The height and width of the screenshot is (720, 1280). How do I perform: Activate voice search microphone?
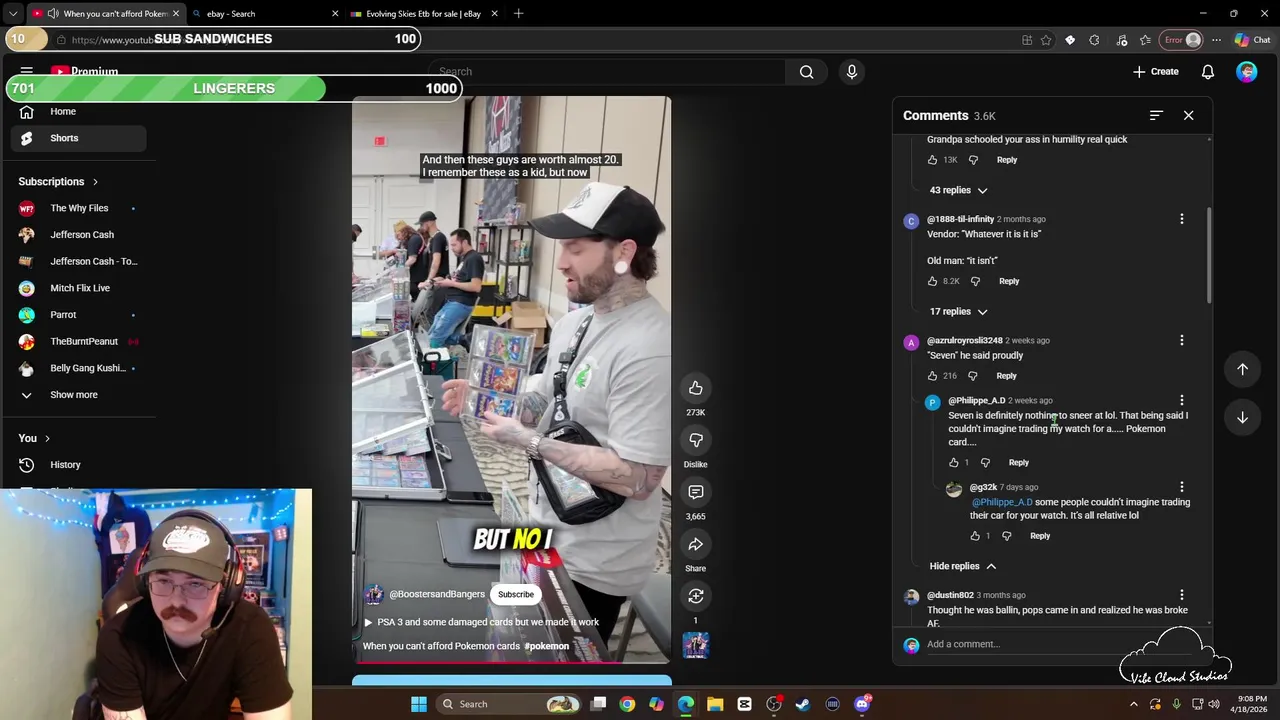(852, 72)
